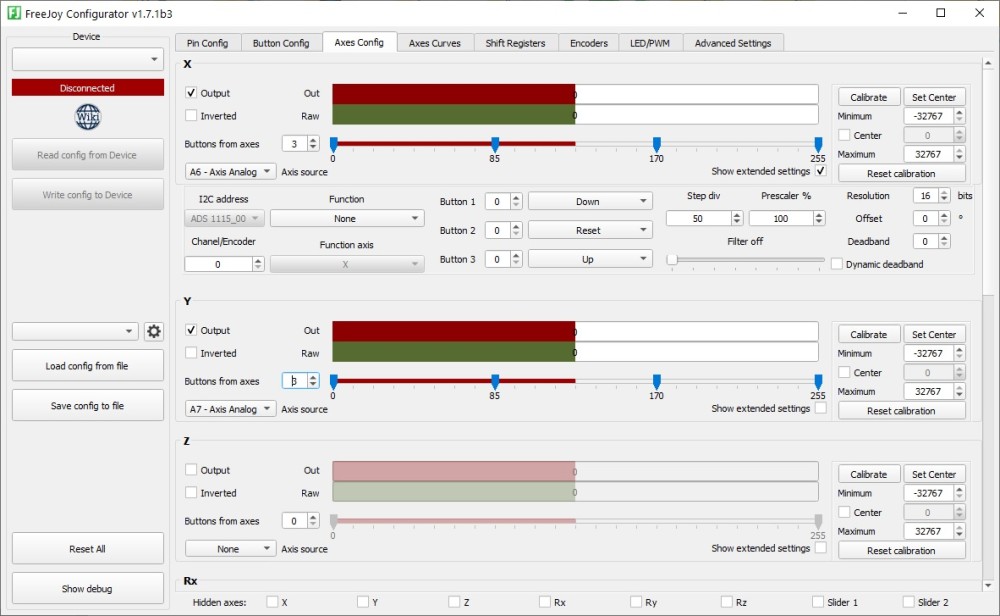Enable Output checkbox for Z axis
The width and height of the screenshot is (1000, 616).
pyautogui.click(x=191, y=470)
